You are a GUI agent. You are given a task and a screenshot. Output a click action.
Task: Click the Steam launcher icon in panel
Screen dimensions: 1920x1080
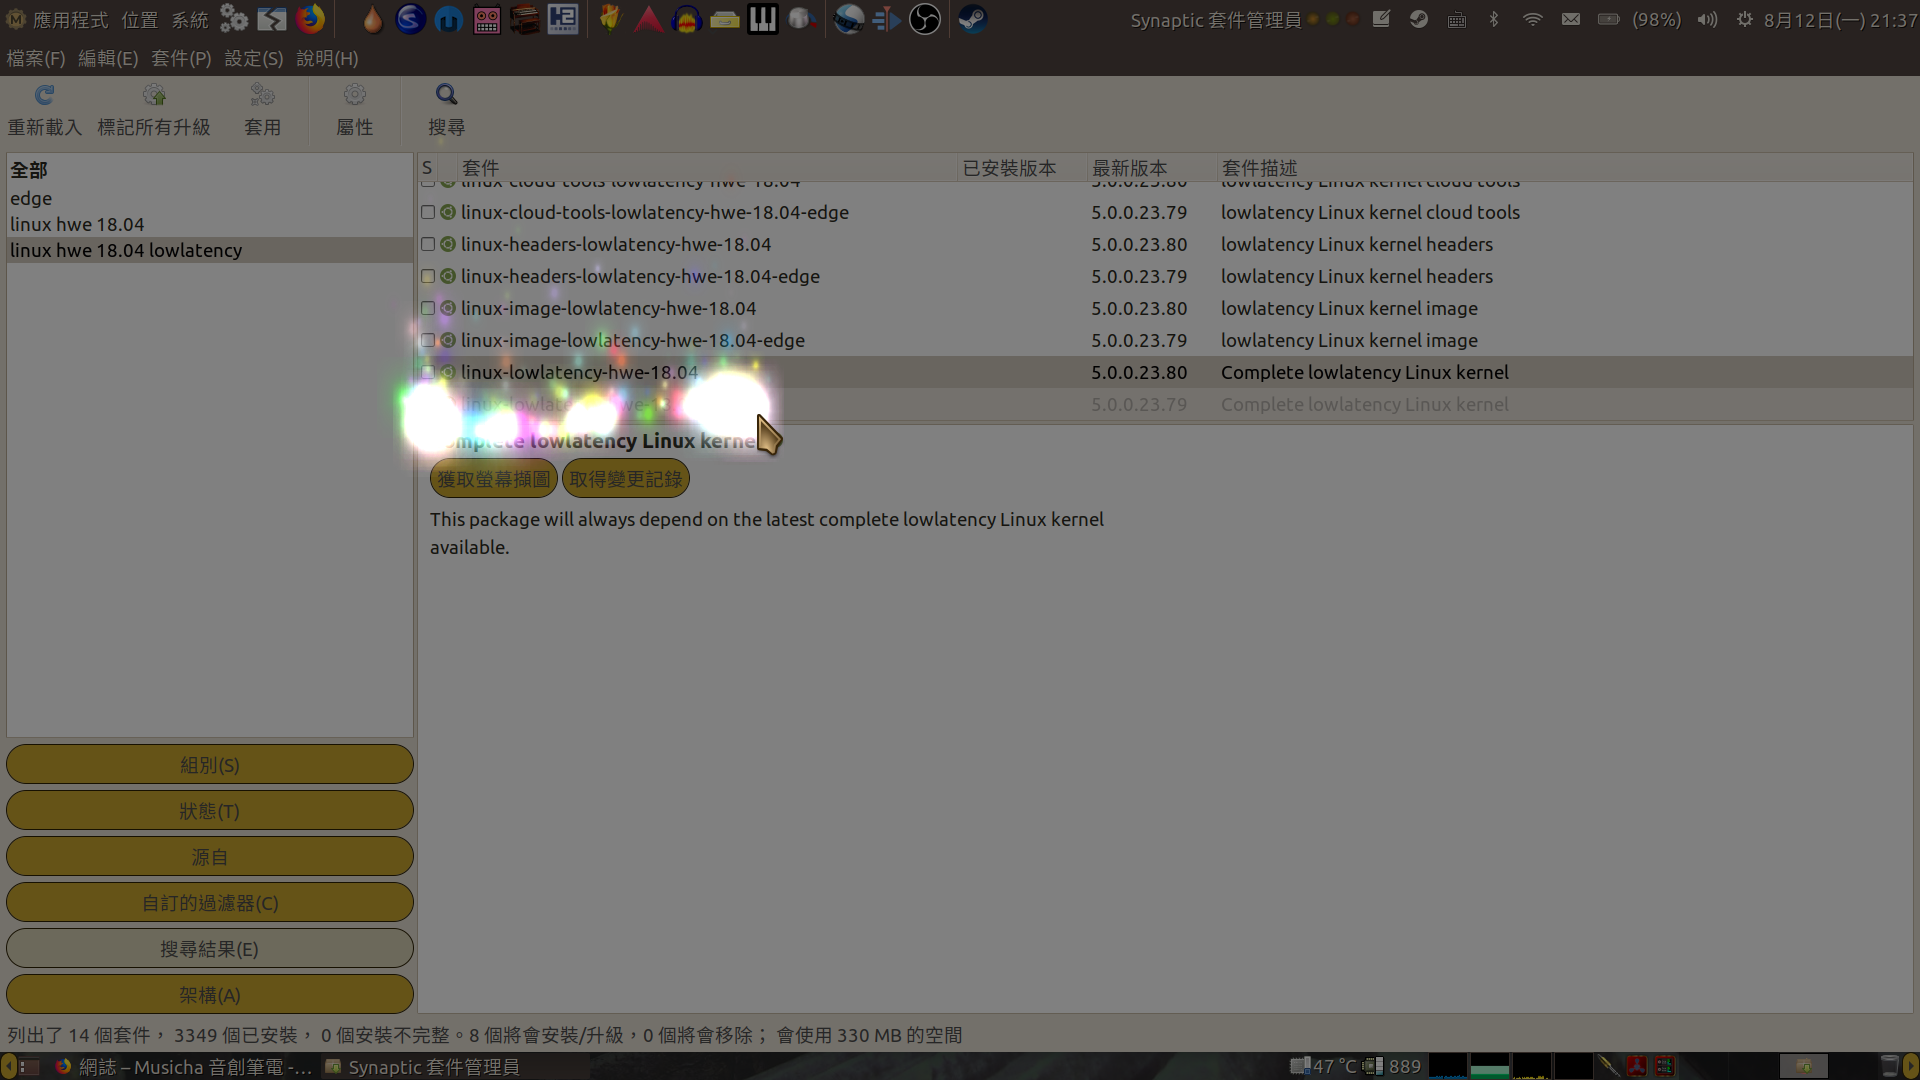[x=972, y=19]
